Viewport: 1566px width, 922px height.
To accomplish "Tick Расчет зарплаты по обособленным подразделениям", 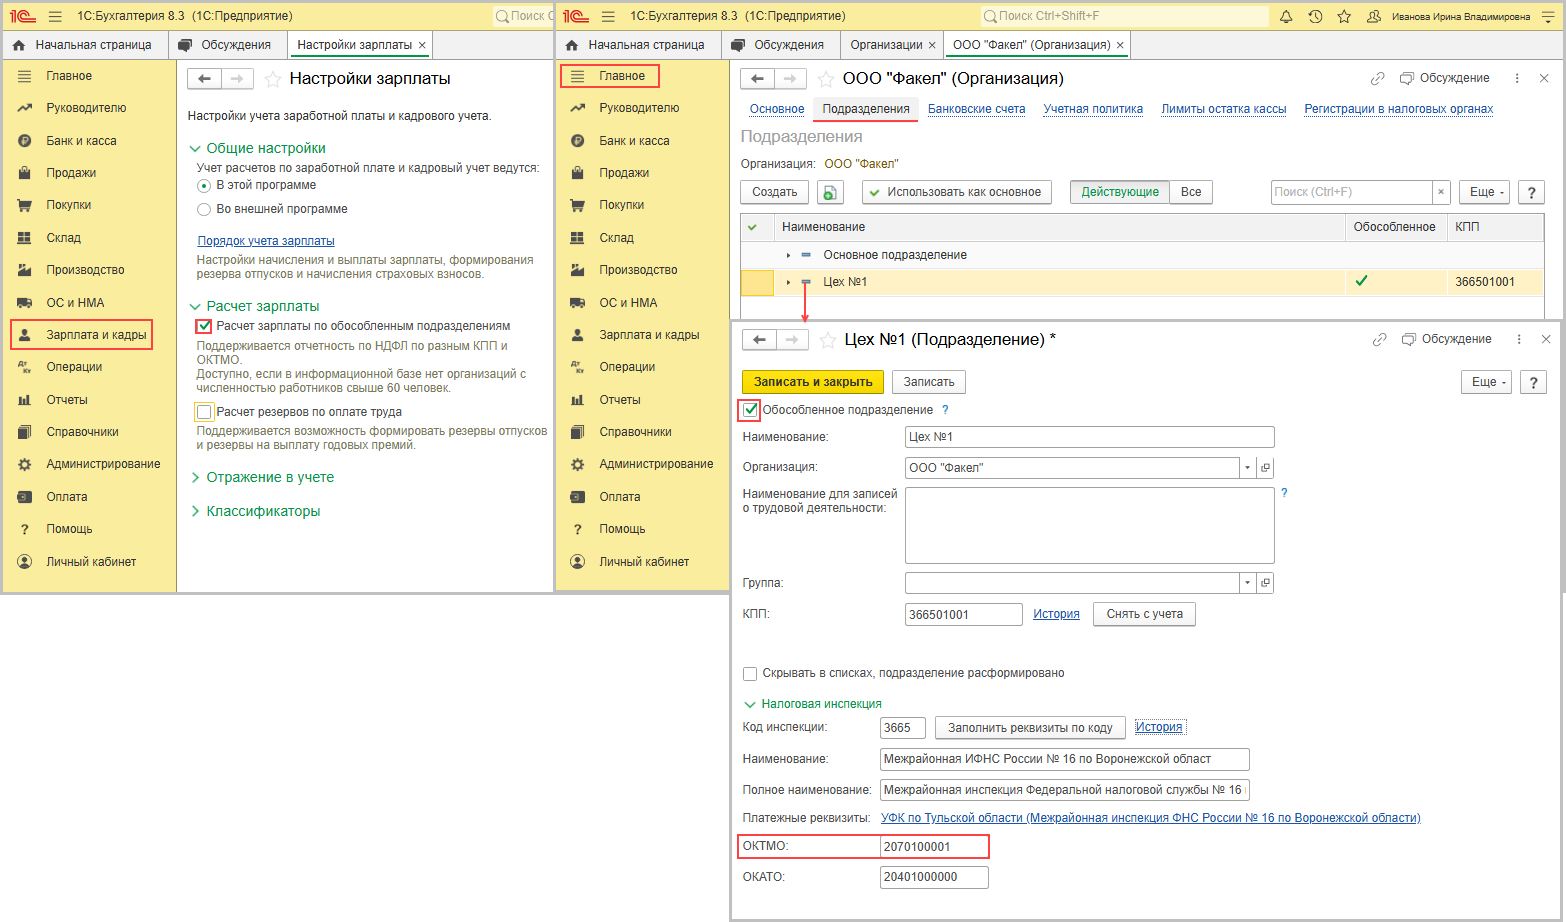I will point(204,326).
